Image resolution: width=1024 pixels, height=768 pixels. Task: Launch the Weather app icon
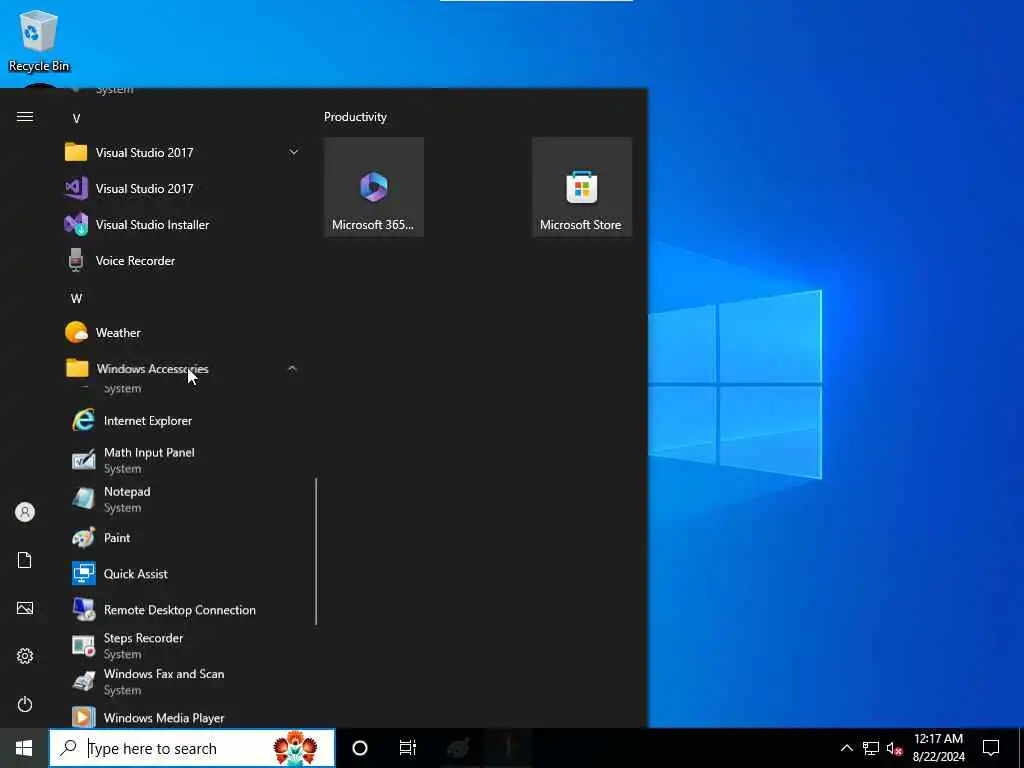(x=76, y=332)
